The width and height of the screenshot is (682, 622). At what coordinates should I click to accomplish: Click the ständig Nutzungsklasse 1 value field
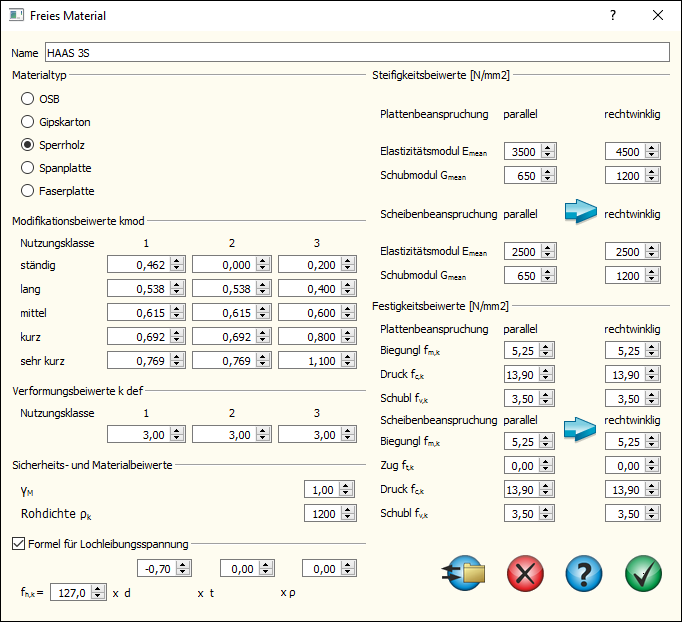coord(139,264)
